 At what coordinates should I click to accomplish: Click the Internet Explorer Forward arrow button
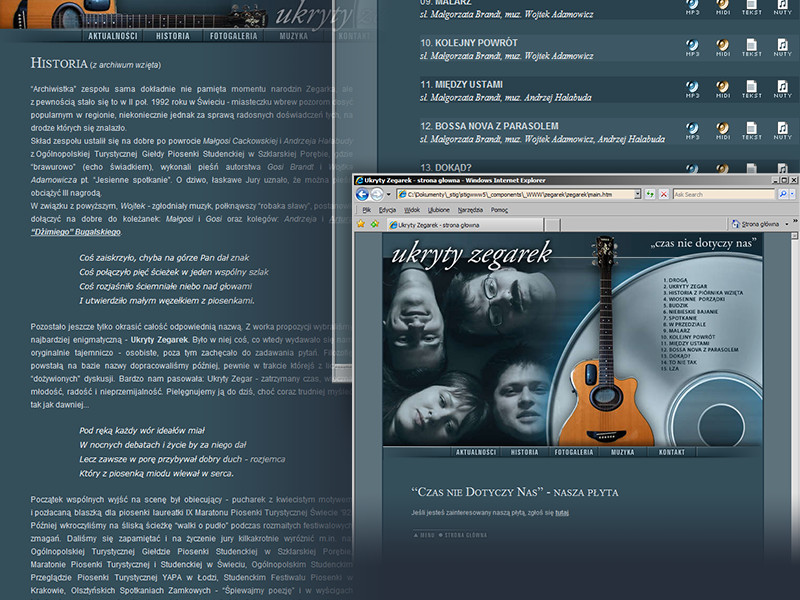tap(377, 194)
